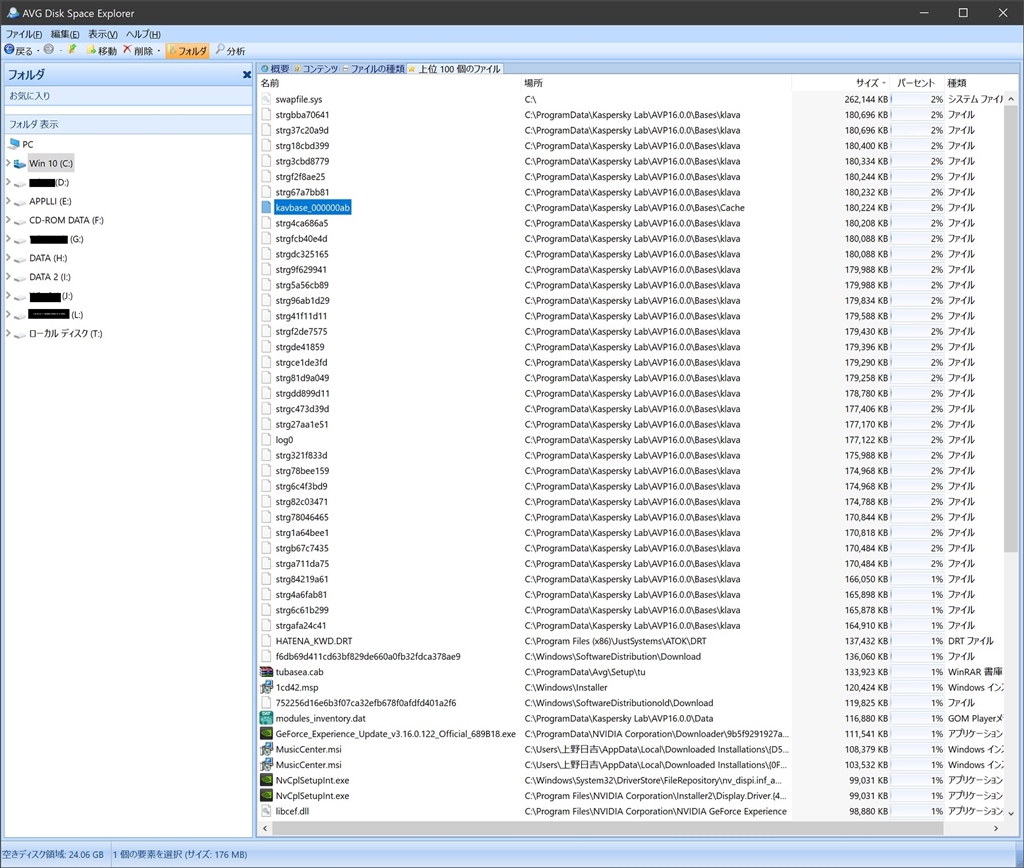The width and height of the screenshot is (1024, 868).
Task: Open the 戻る dropdown arrow
Action: click(38, 51)
